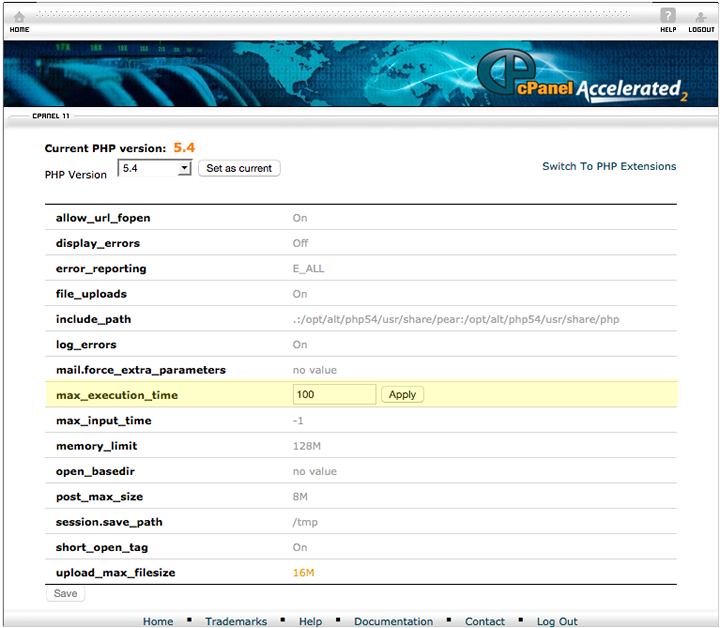Apply the max_execution_time value
The height and width of the screenshot is (628, 720).
[x=402, y=394]
